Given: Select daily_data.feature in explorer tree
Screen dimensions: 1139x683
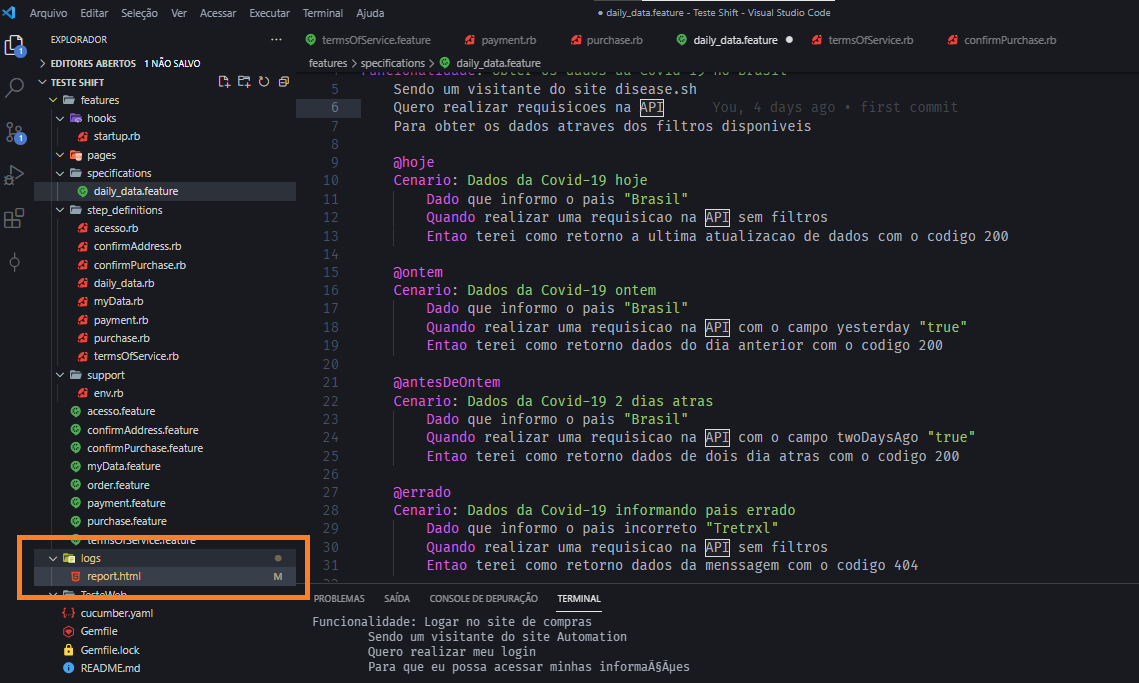Looking at the screenshot, I should (x=165, y=191).
